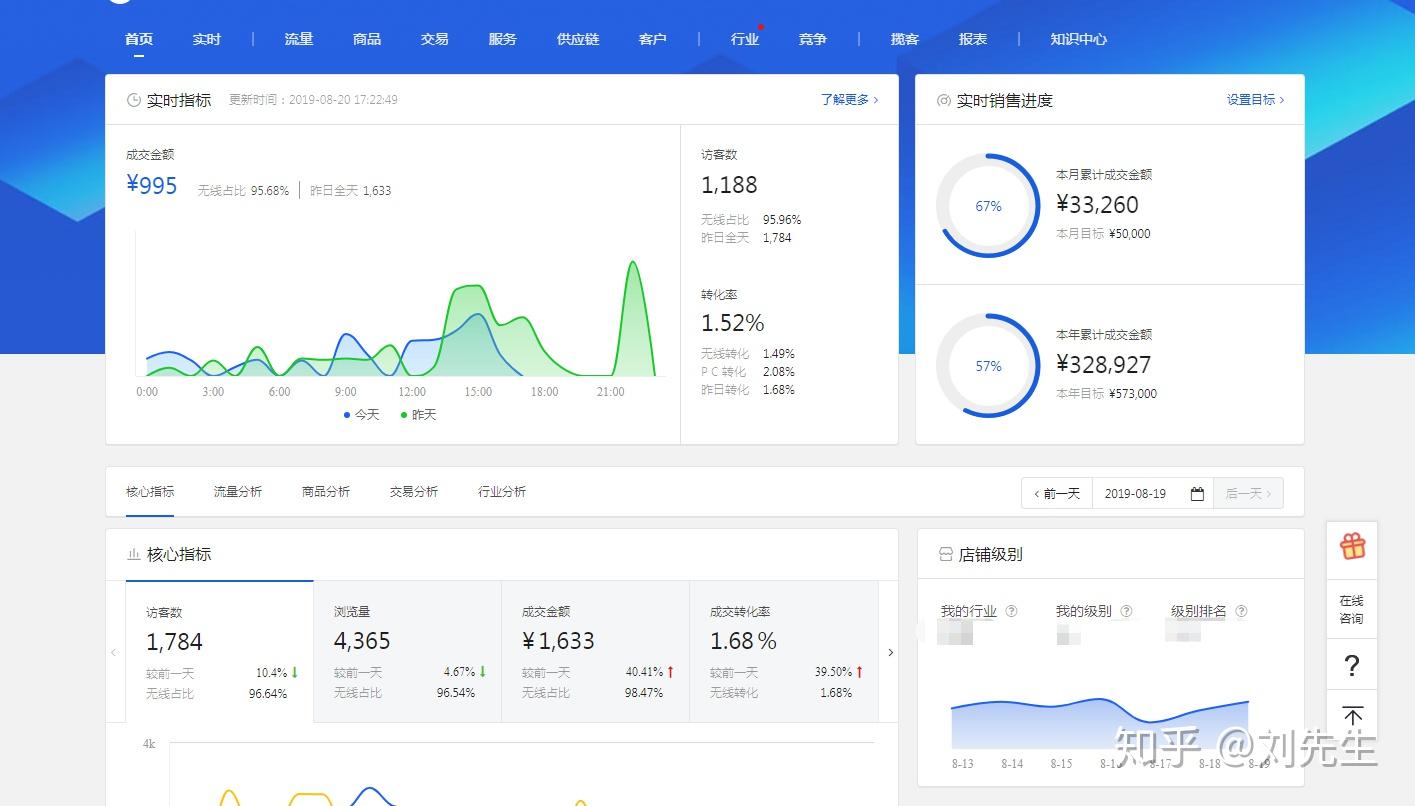This screenshot has width=1415, height=806.
Task: Click the red up arrow by 40.41%
Action: 670,672
